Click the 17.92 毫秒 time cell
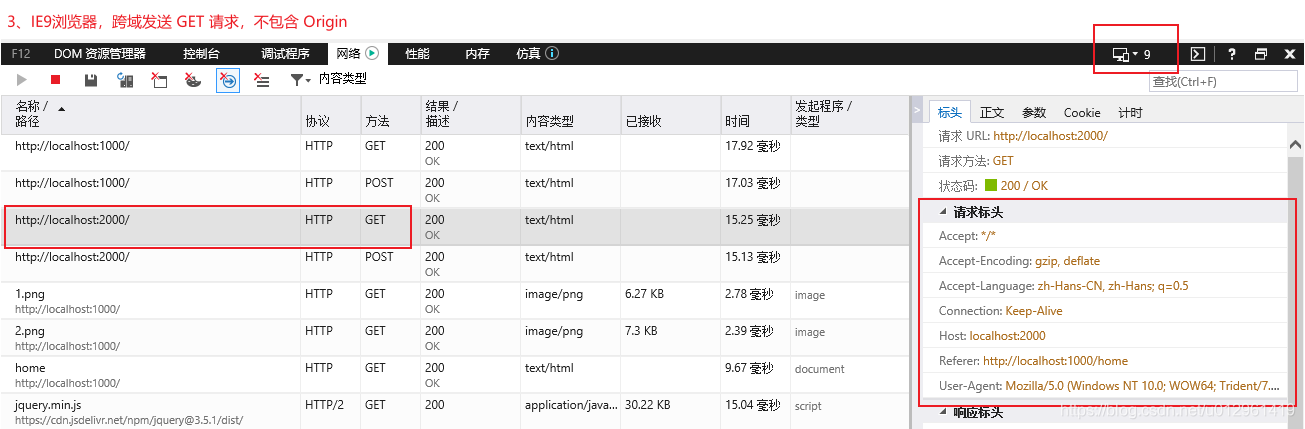Viewport: 1305px width, 429px height. [x=752, y=146]
